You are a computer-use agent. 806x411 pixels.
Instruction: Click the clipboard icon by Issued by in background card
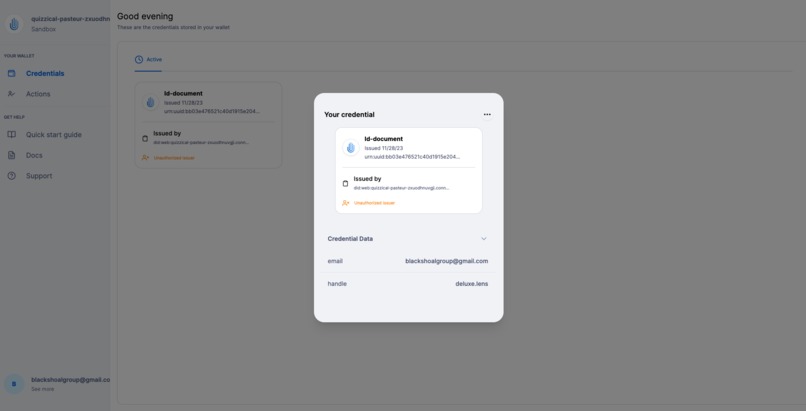(x=145, y=138)
